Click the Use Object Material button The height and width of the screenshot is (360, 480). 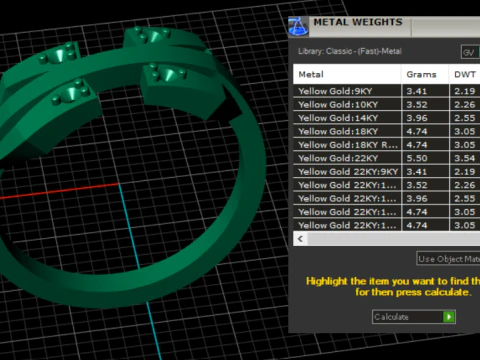448,259
